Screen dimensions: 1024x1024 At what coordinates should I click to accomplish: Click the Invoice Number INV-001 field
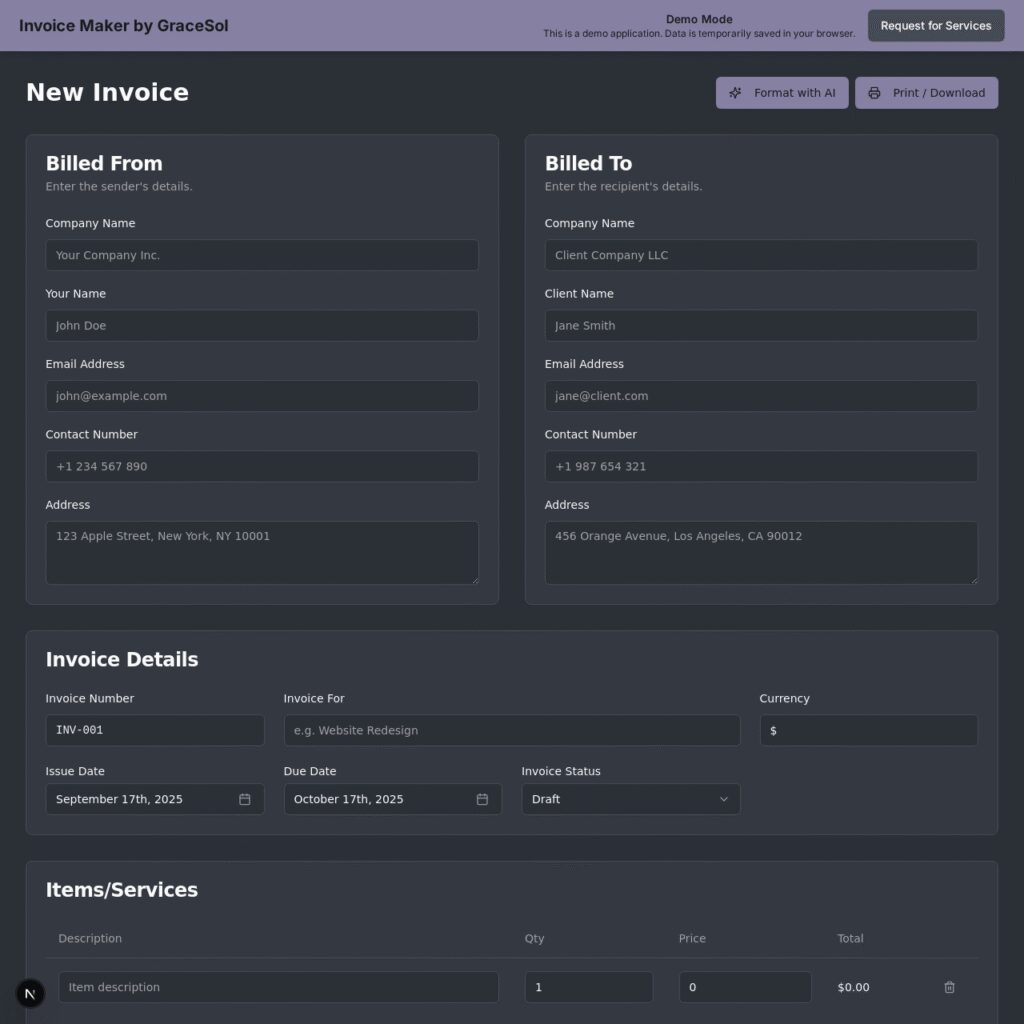tap(155, 730)
